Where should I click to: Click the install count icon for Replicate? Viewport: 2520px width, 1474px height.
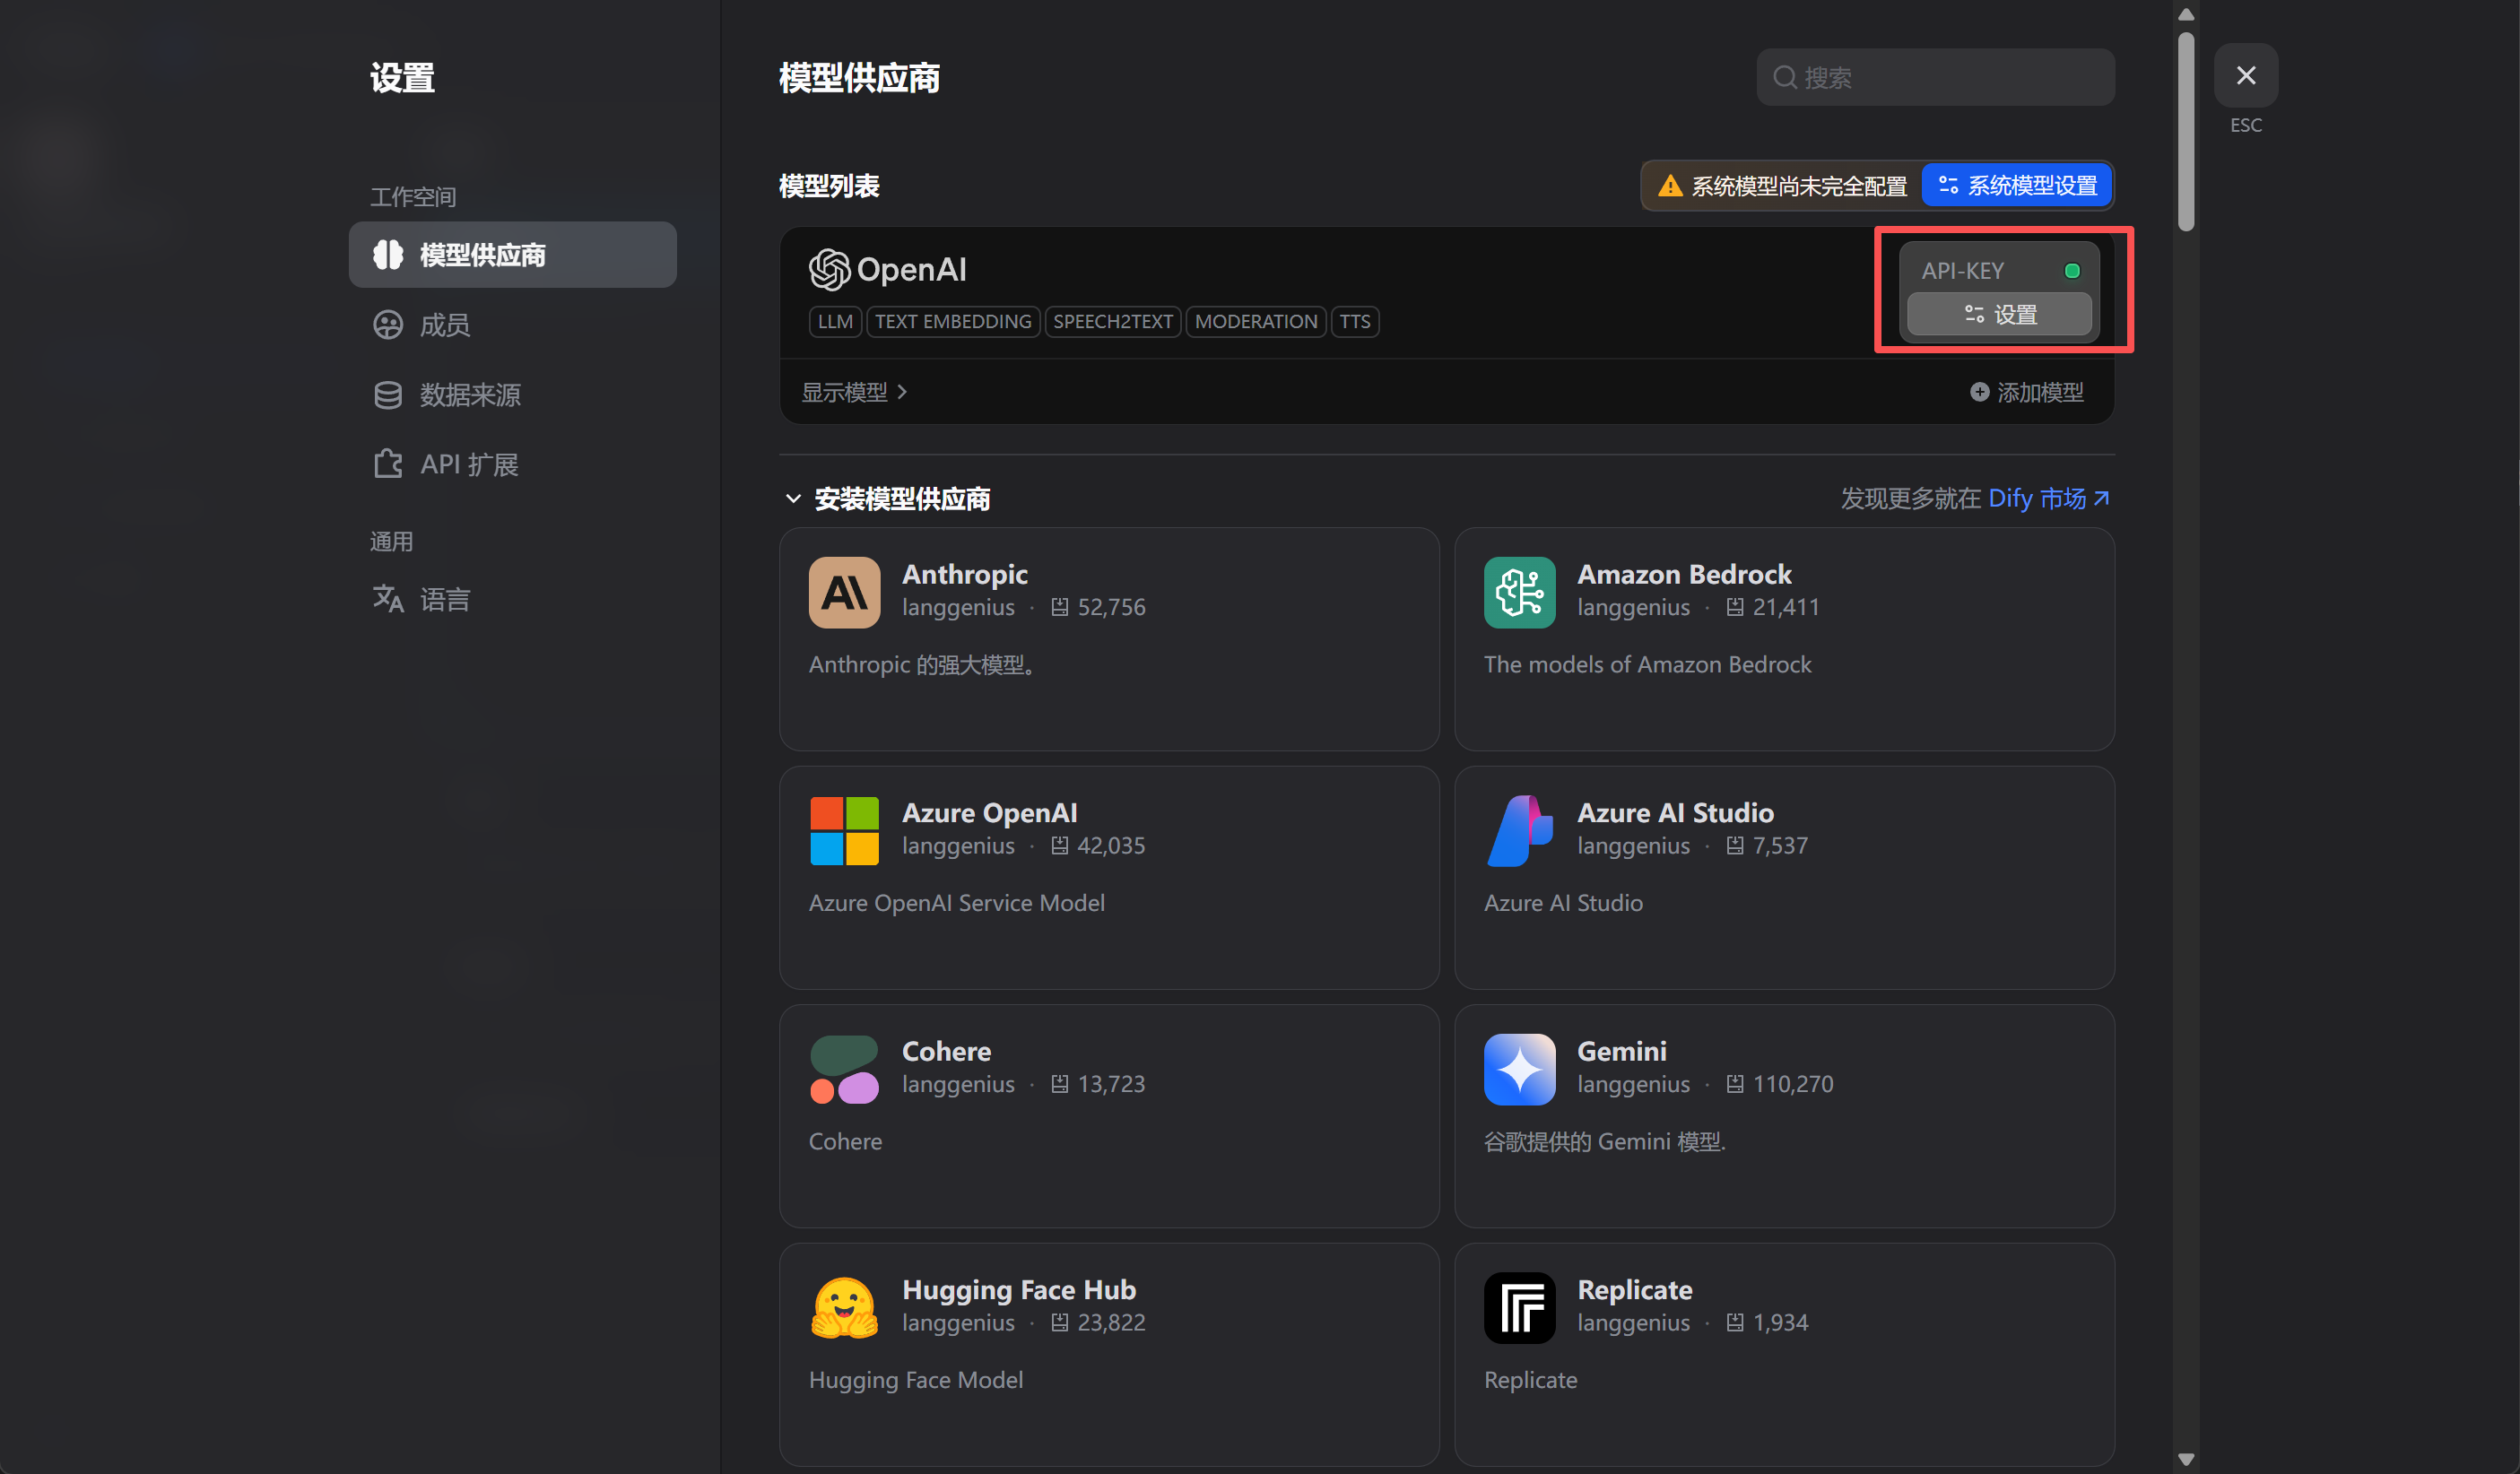point(1734,1322)
